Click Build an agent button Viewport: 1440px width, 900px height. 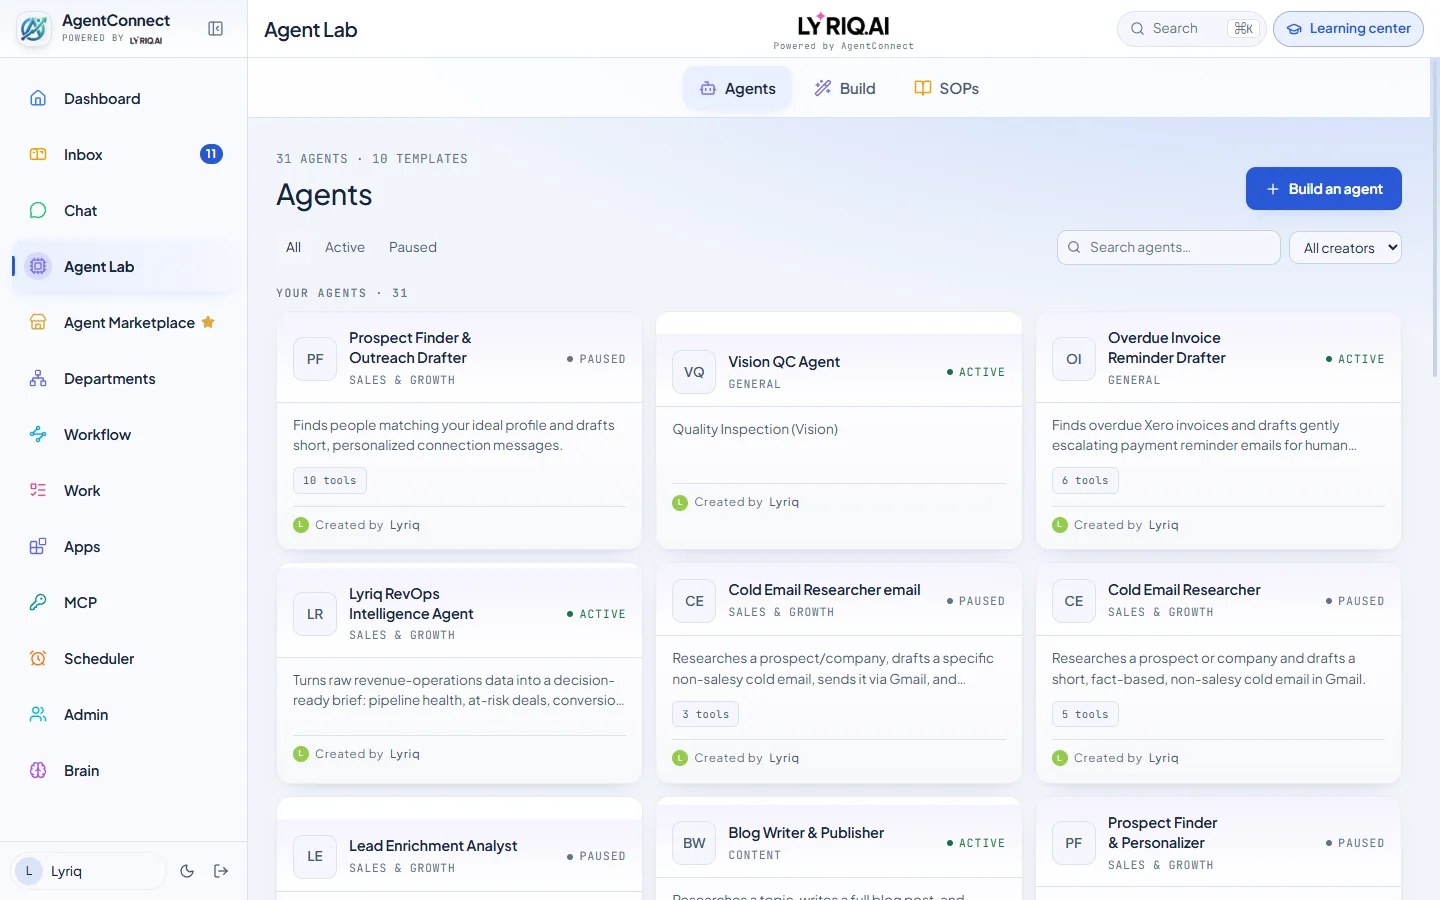click(x=1323, y=188)
